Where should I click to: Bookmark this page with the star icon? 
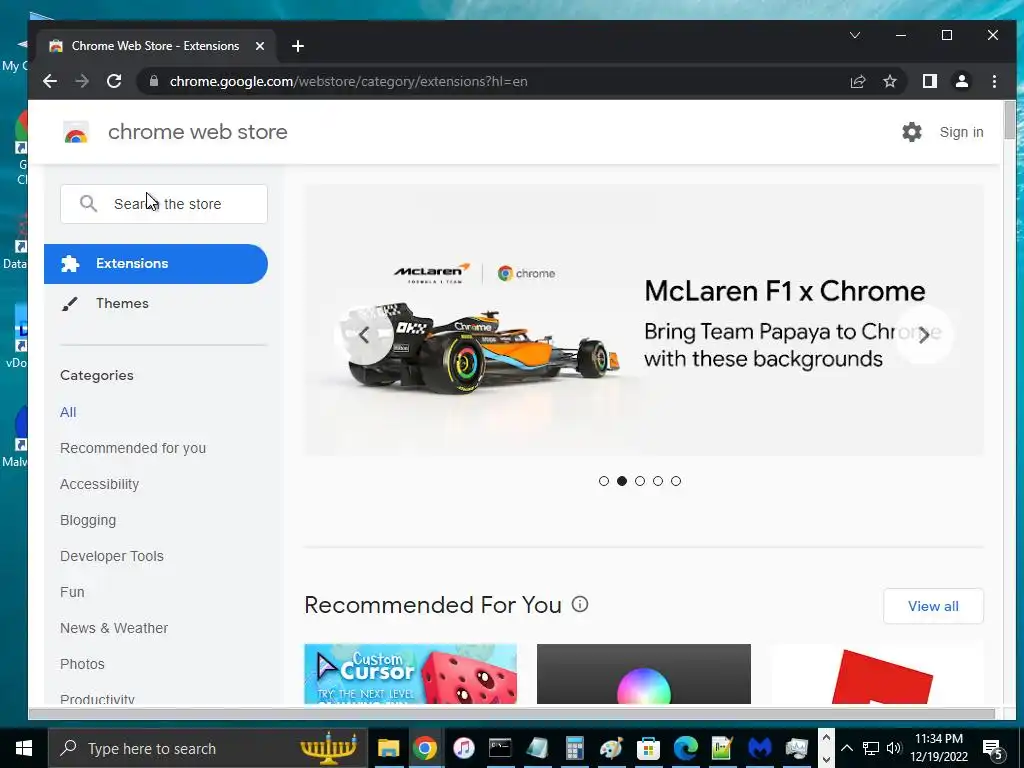click(x=889, y=81)
